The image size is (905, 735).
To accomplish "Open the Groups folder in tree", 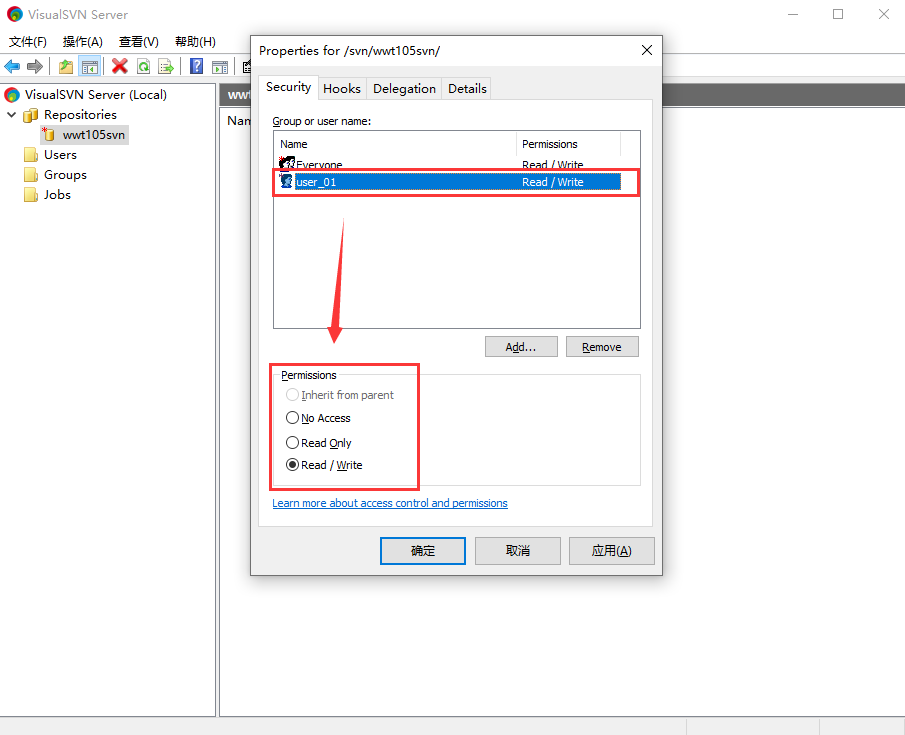I will (x=64, y=175).
